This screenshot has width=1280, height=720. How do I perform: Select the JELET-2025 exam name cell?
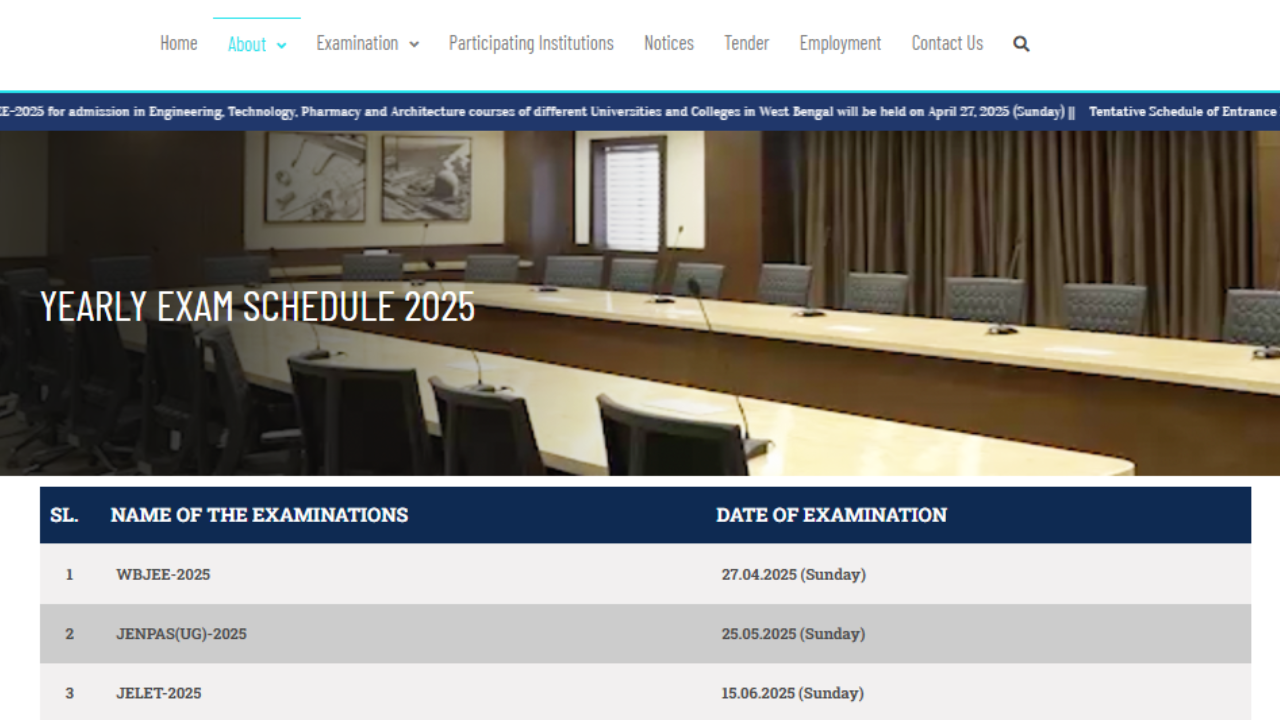pyautogui.click(x=158, y=693)
